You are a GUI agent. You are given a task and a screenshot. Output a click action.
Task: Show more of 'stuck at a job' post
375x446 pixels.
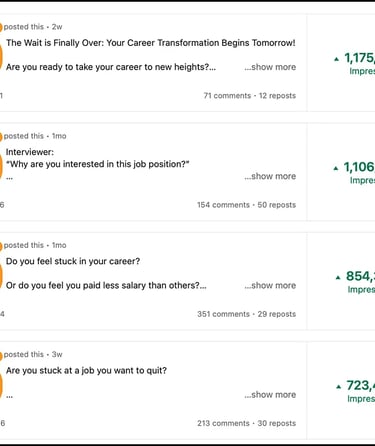pos(270,395)
